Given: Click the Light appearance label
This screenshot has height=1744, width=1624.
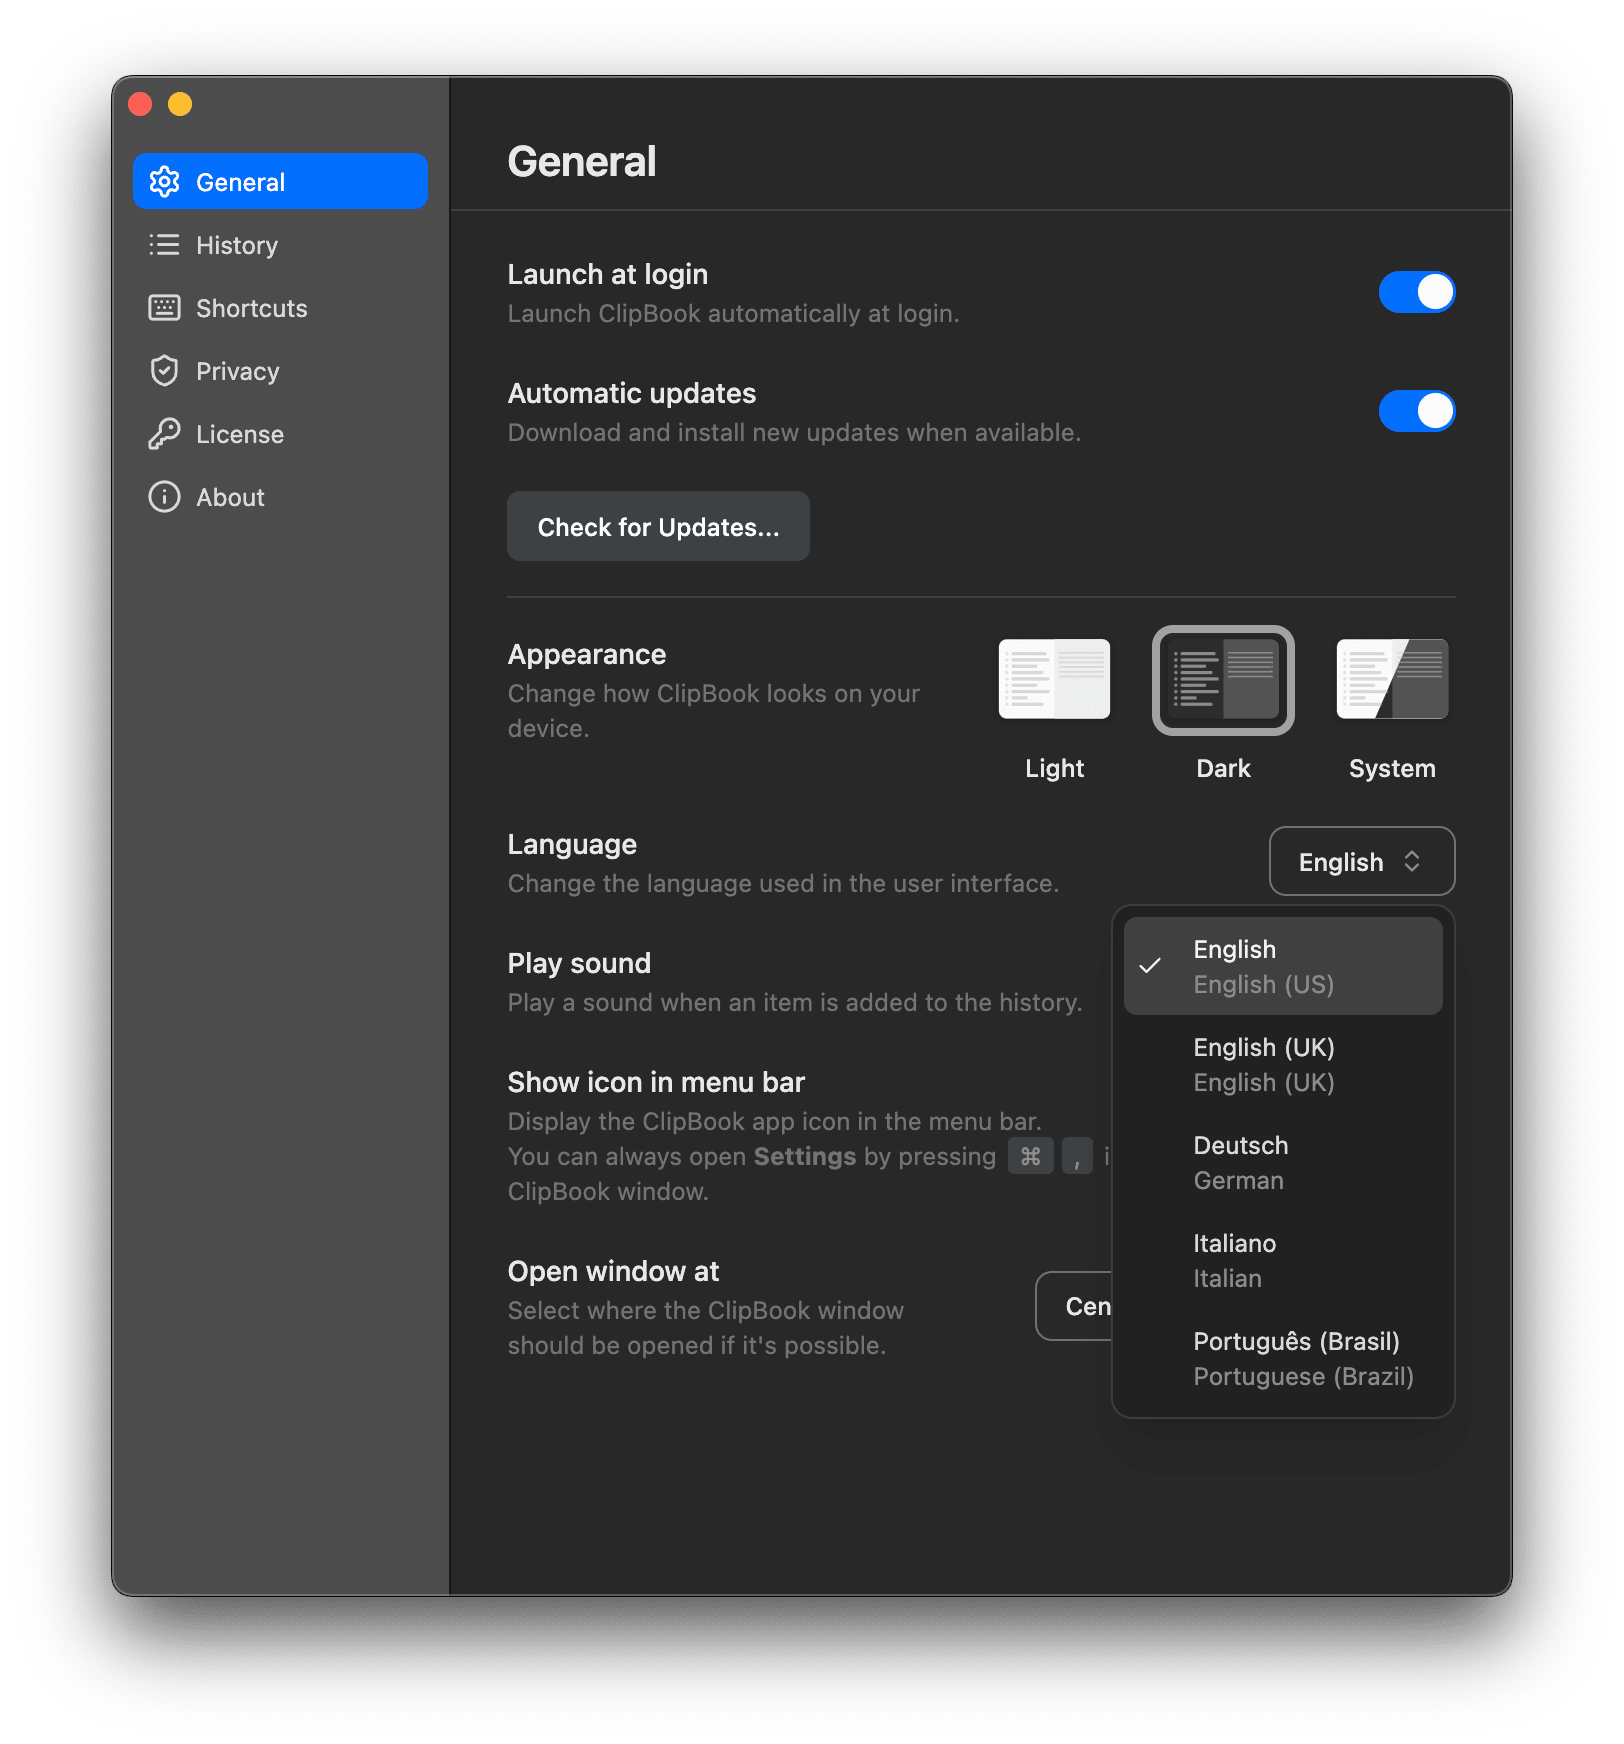Looking at the screenshot, I should point(1054,768).
